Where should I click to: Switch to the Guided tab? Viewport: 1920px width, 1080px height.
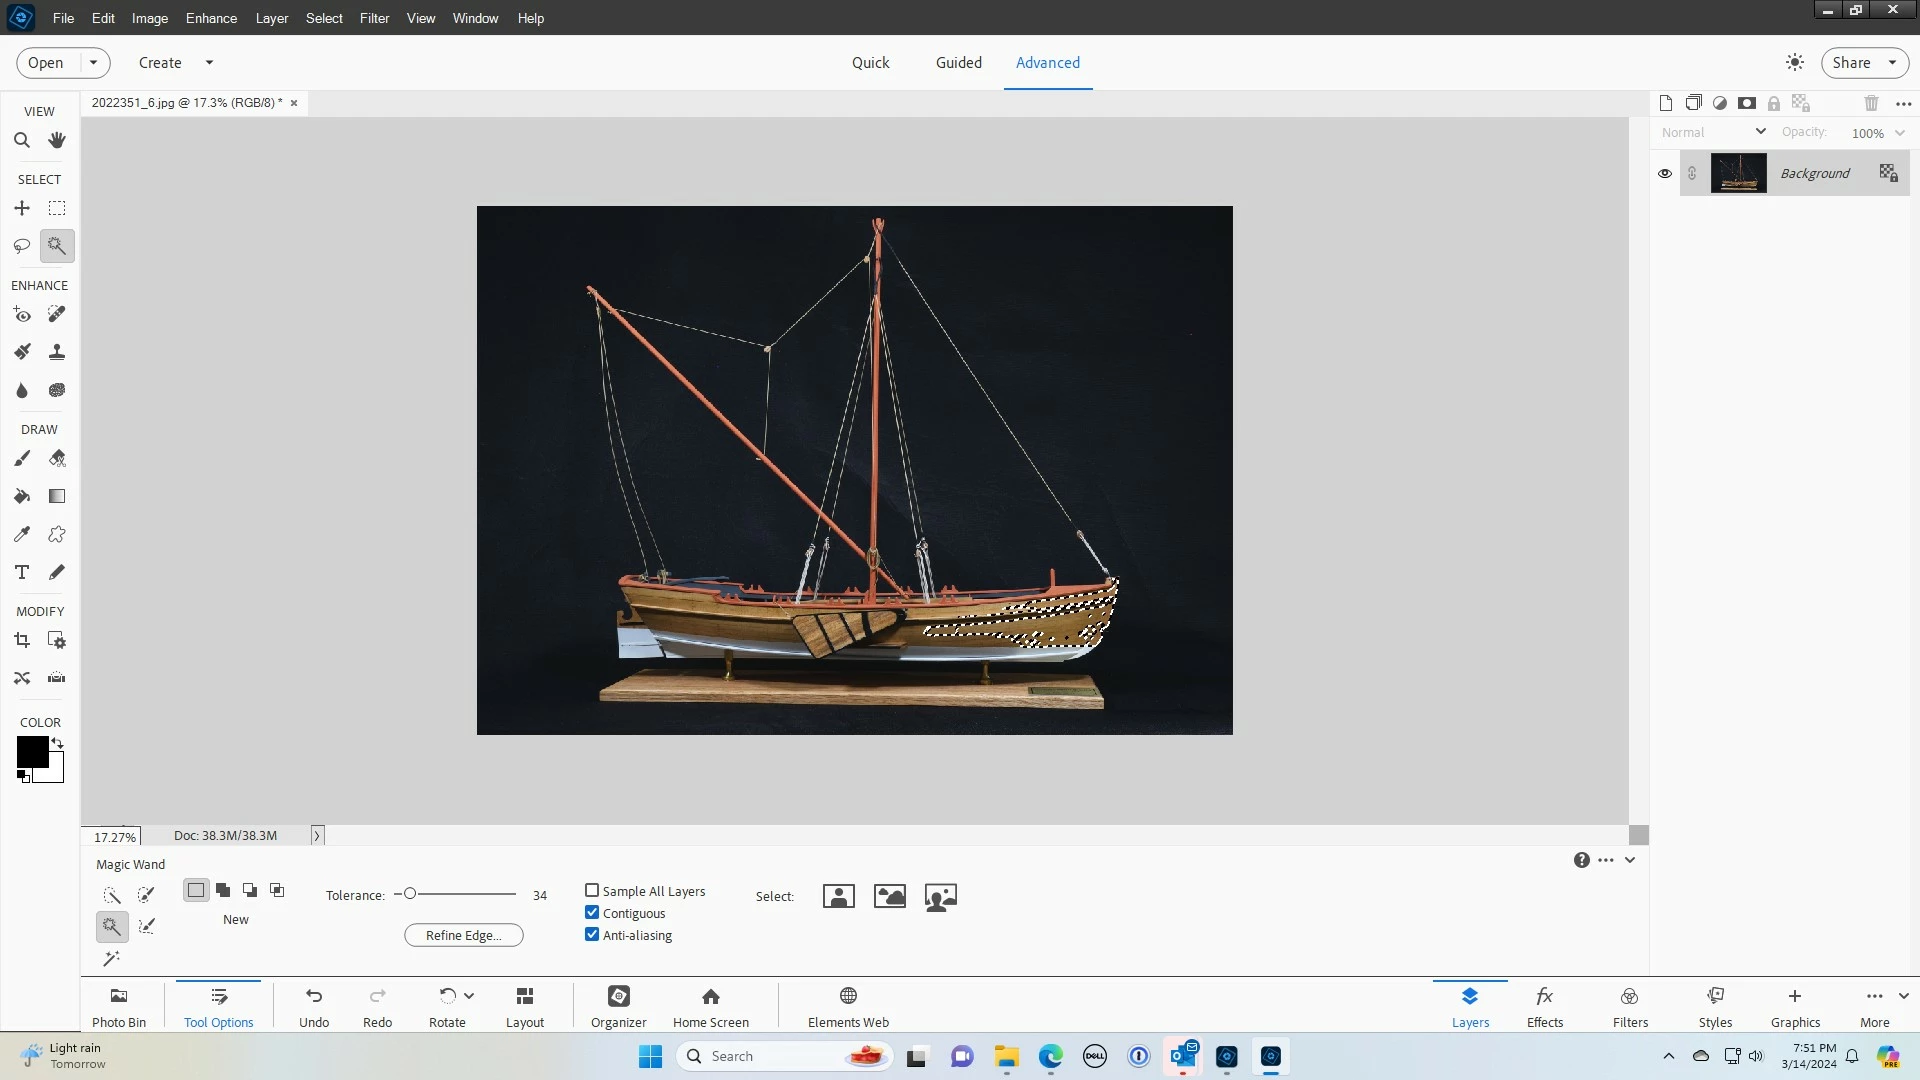(x=958, y=63)
